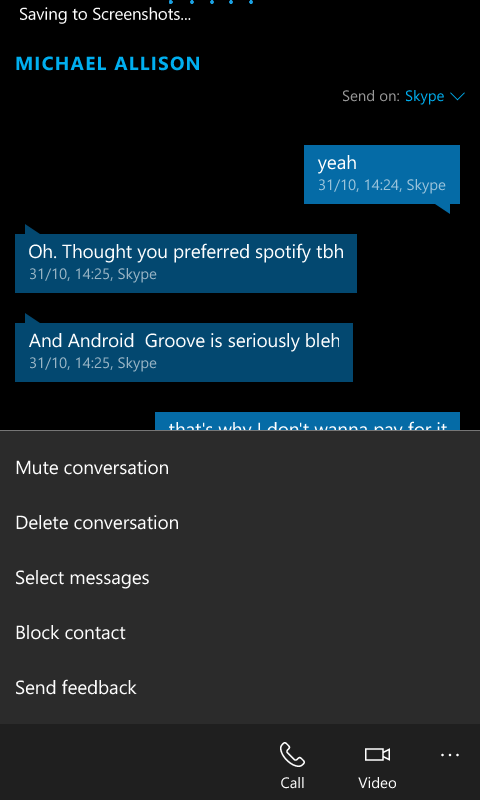
Task: Tap the Call phone icon
Action: [x=292, y=755]
